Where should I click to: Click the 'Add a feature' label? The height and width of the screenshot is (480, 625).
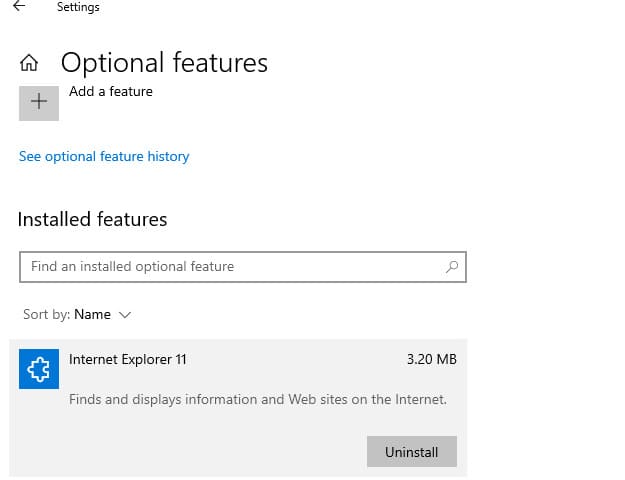[111, 91]
